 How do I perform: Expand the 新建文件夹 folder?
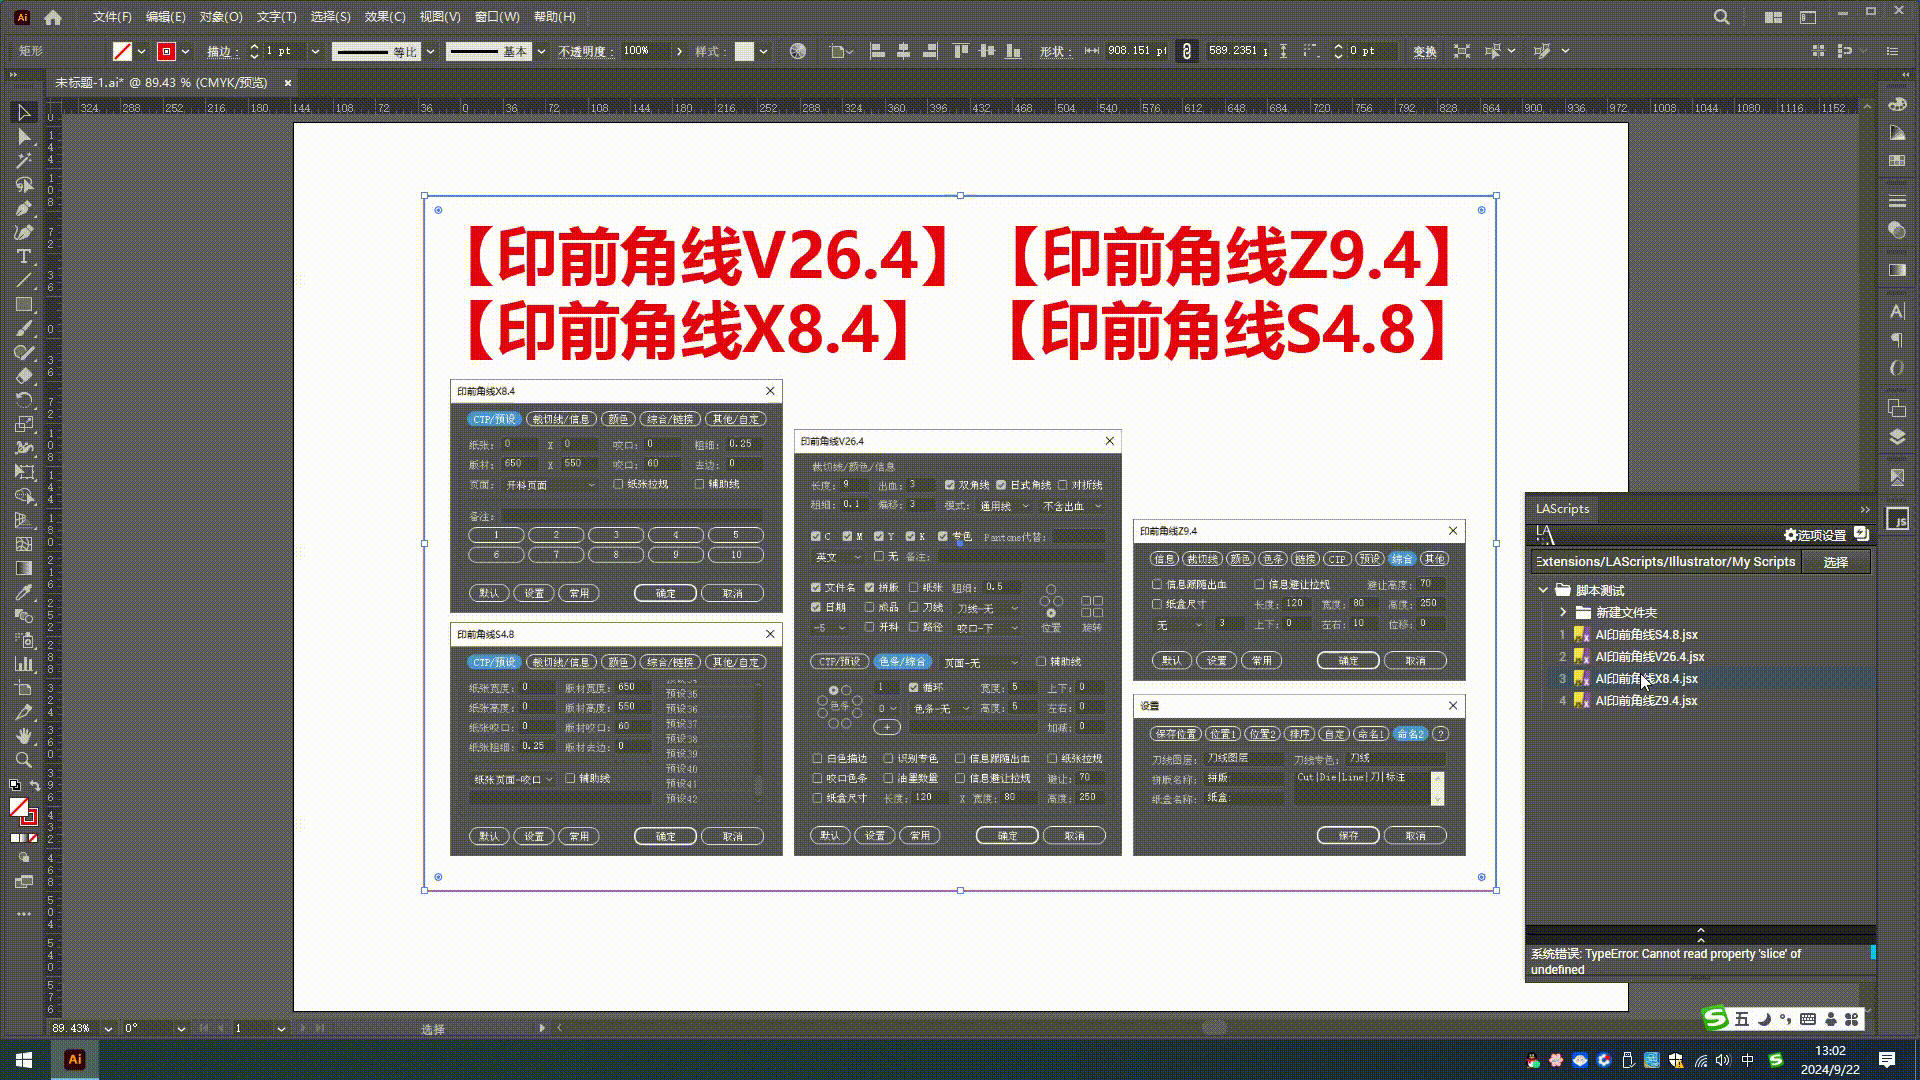pos(1563,613)
